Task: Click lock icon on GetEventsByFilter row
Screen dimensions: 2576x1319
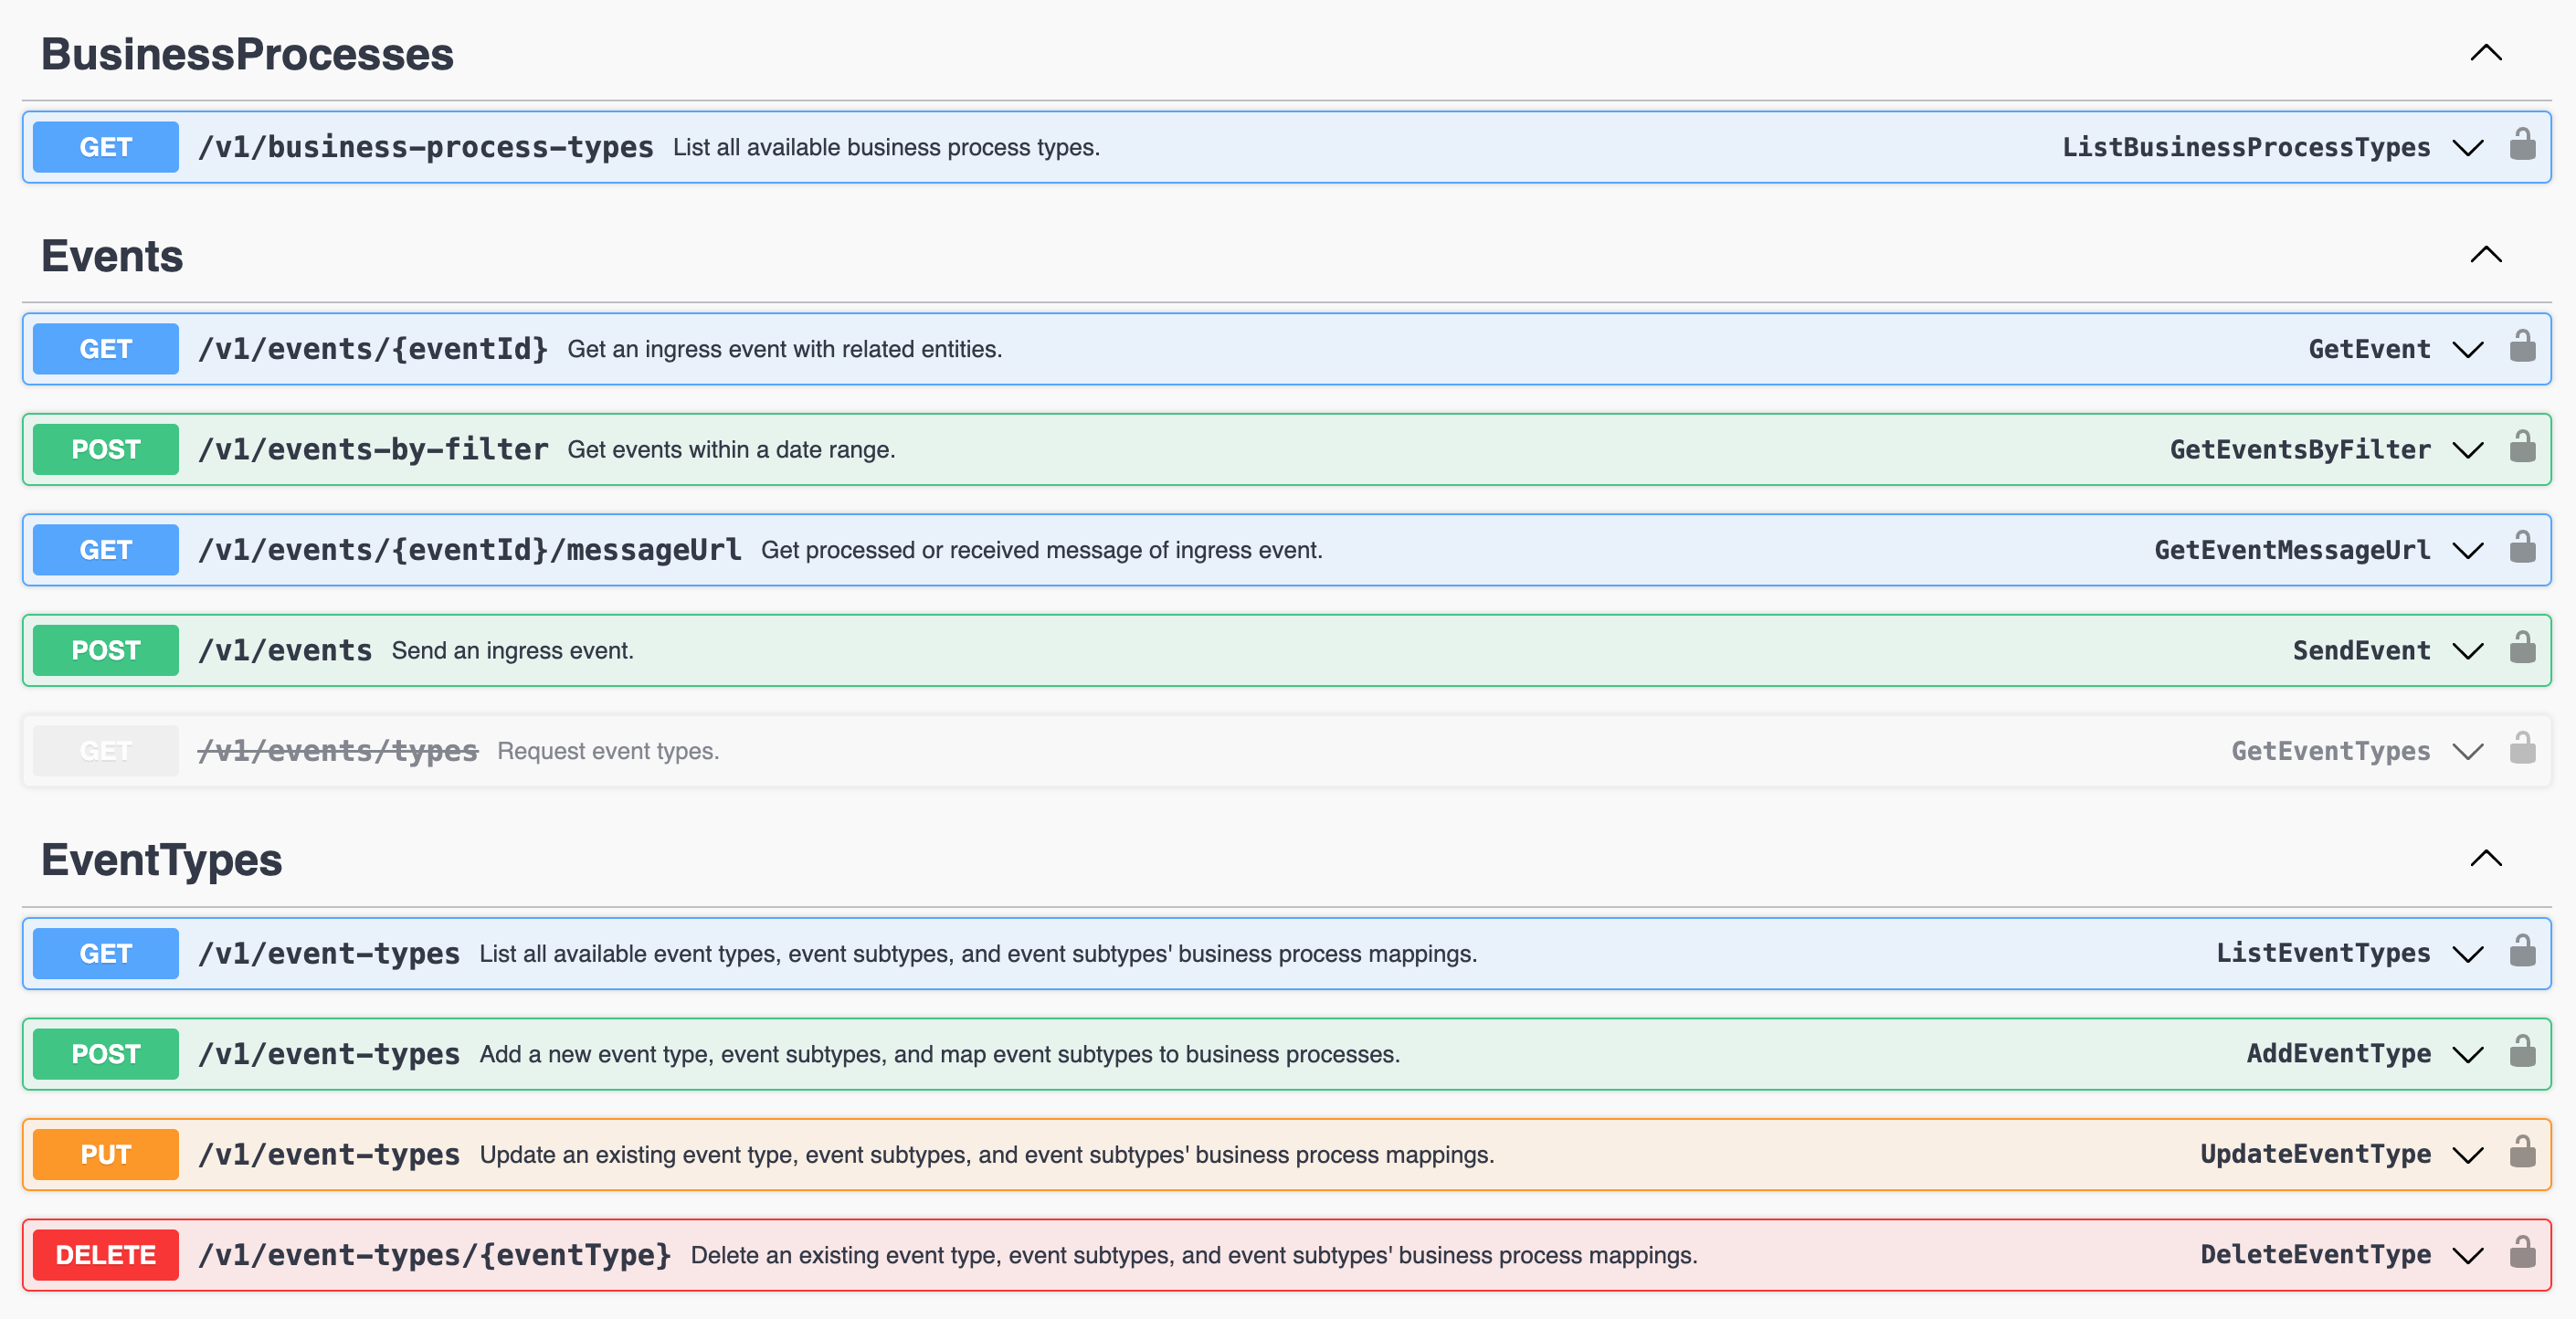Action: point(2522,448)
